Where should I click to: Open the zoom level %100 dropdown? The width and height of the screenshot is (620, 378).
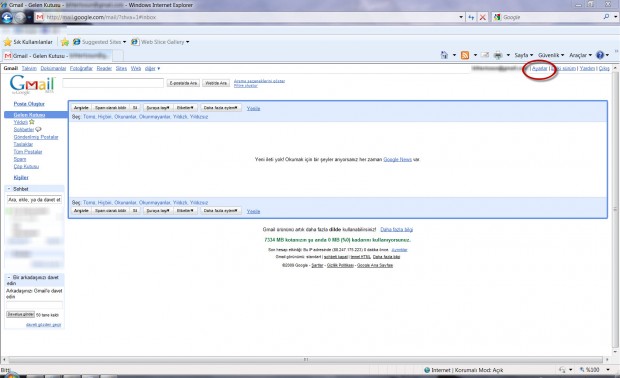click(608, 370)
